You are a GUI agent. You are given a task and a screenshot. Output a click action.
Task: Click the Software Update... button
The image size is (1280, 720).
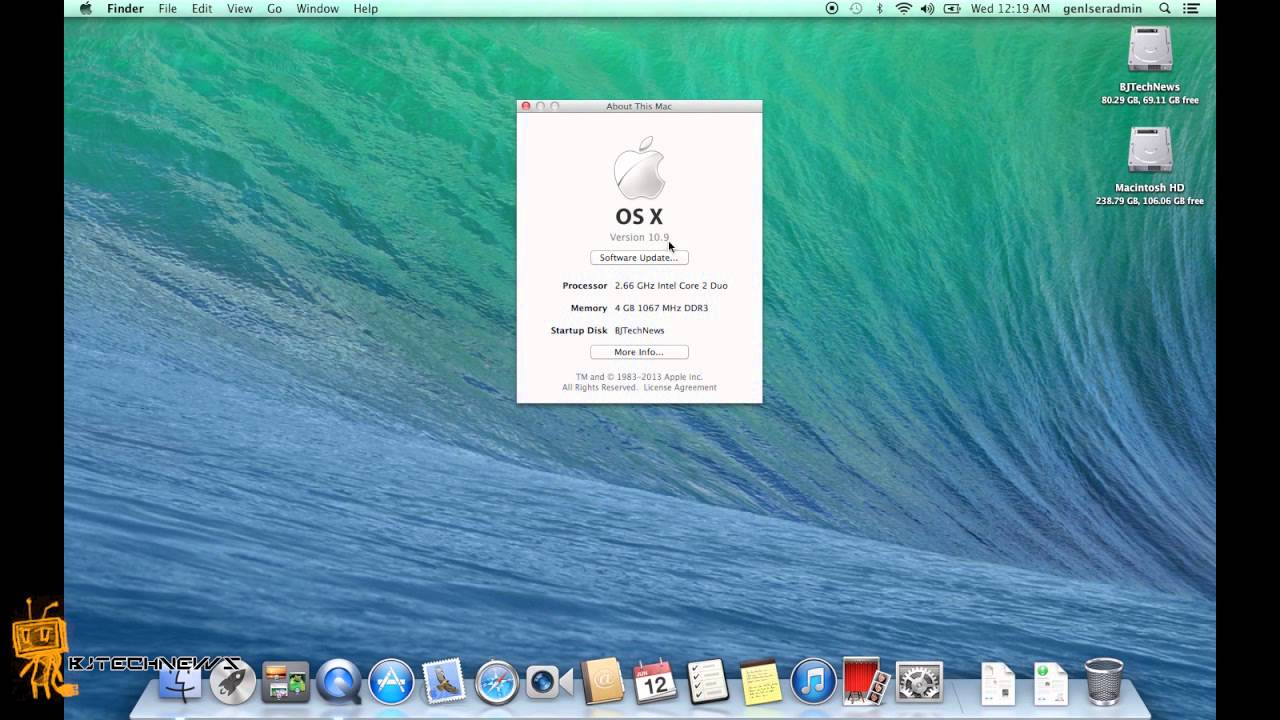click(639, 257)
